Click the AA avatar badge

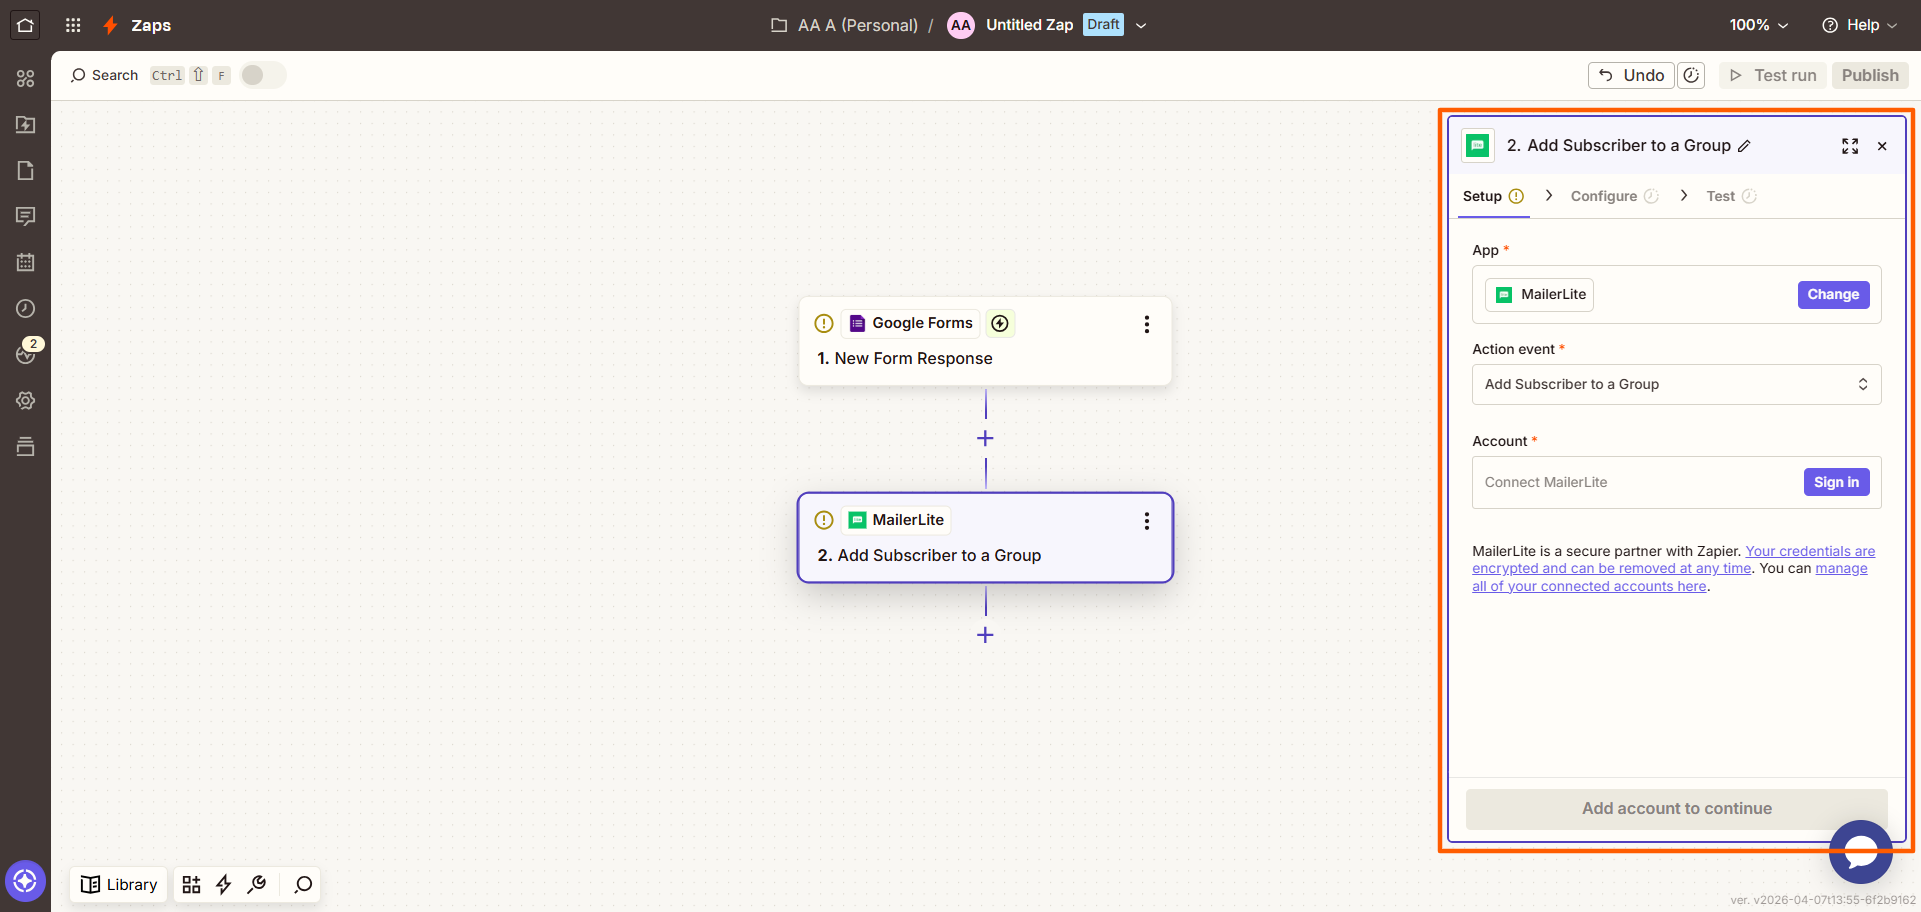(961, 25)
